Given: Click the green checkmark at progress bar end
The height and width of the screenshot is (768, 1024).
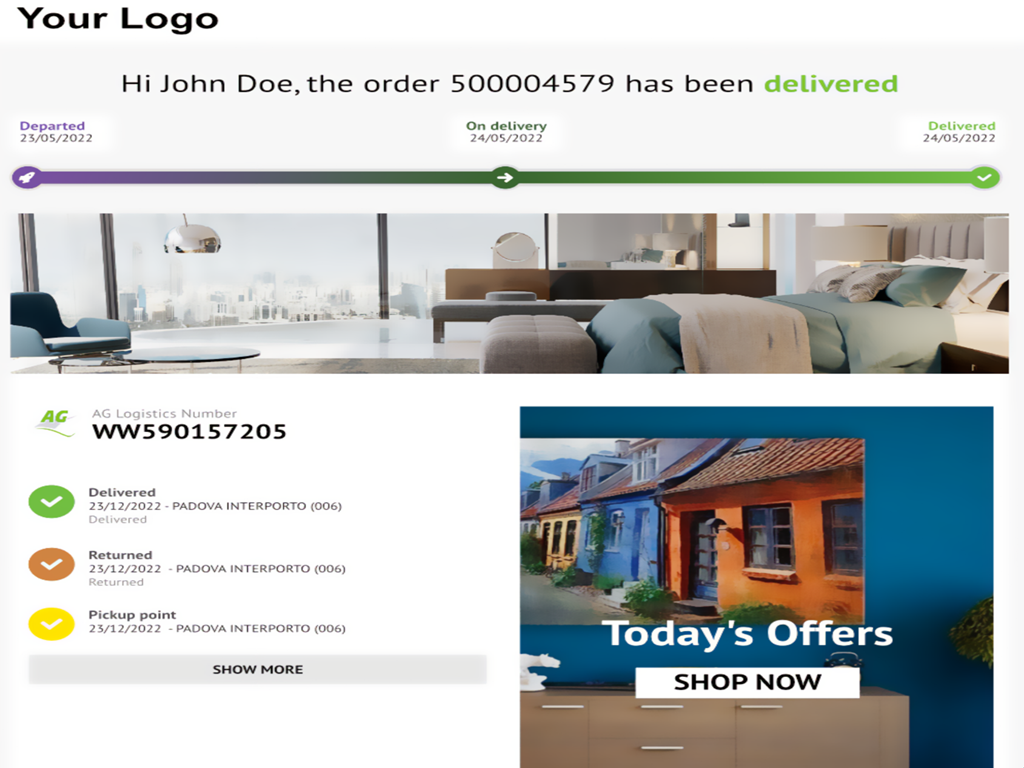Looking at the screenshot, I should (985, 177).
